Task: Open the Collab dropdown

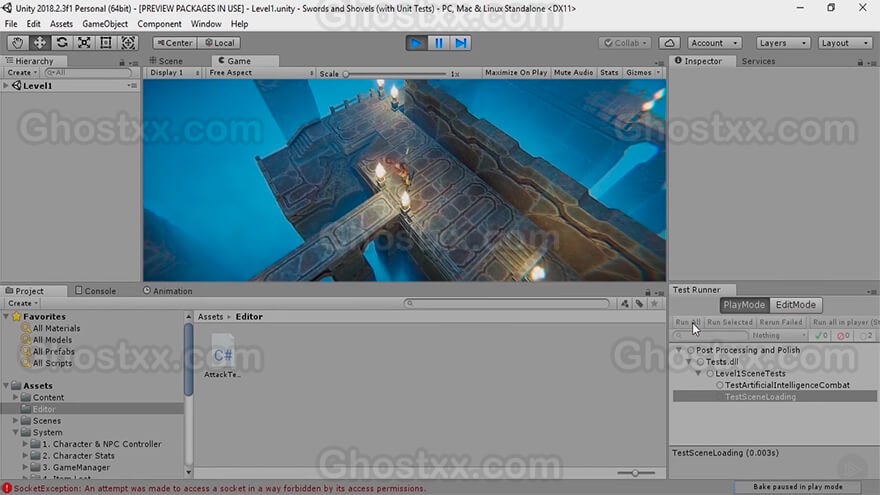Action: point(625,43)
